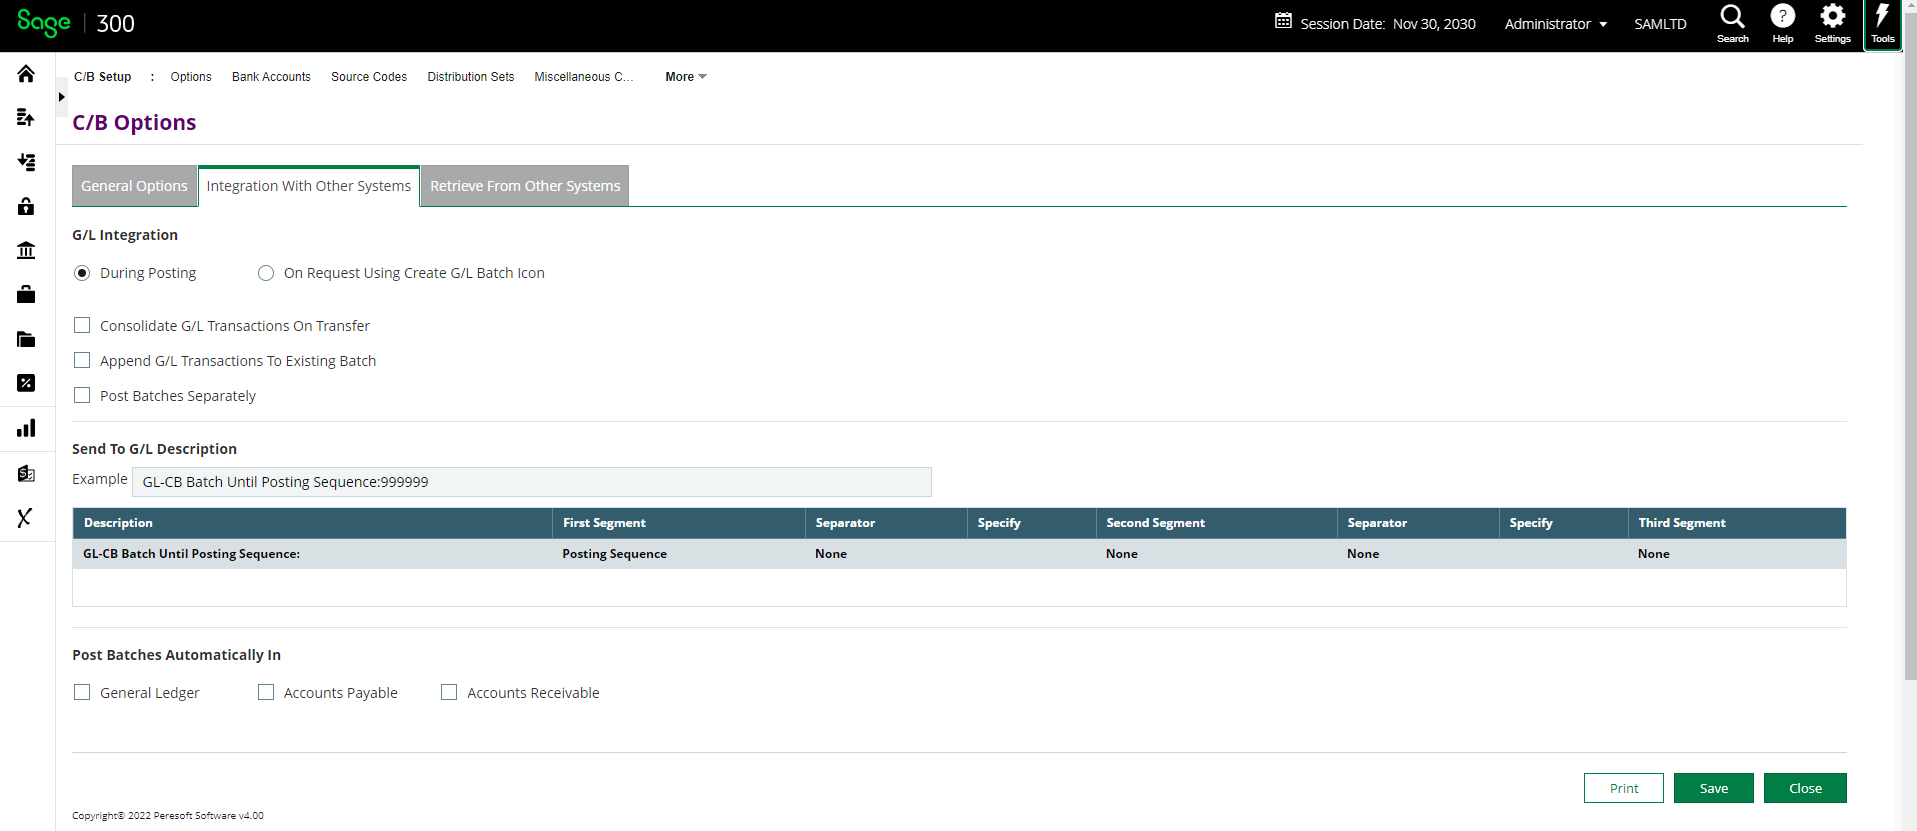Click the Example description input field
The image size is (1917, 831).
[532, 482]
